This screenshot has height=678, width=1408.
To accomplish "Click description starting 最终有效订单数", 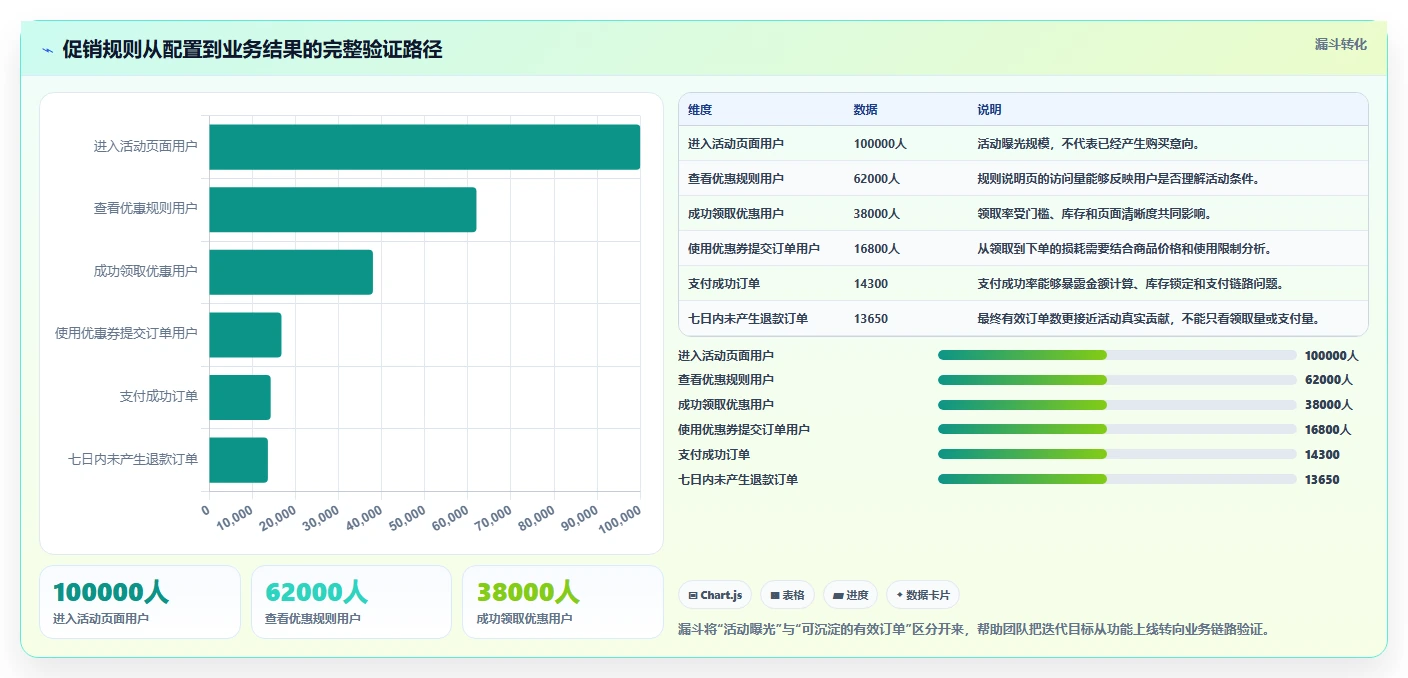I will point(1148,319).
